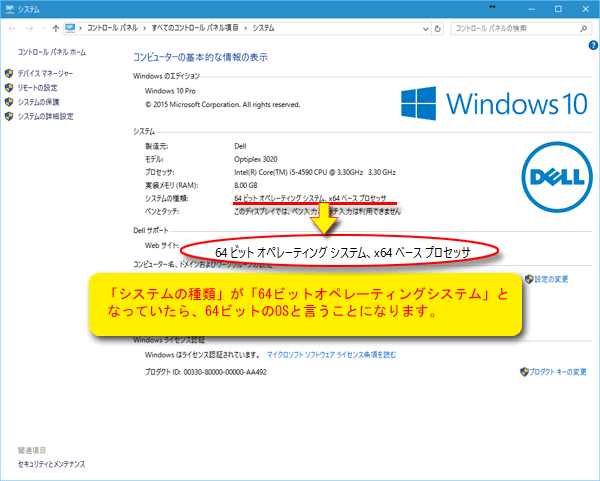Click プロダクト キーの変更 link
The image size is (600, 481).
(558, 372)
